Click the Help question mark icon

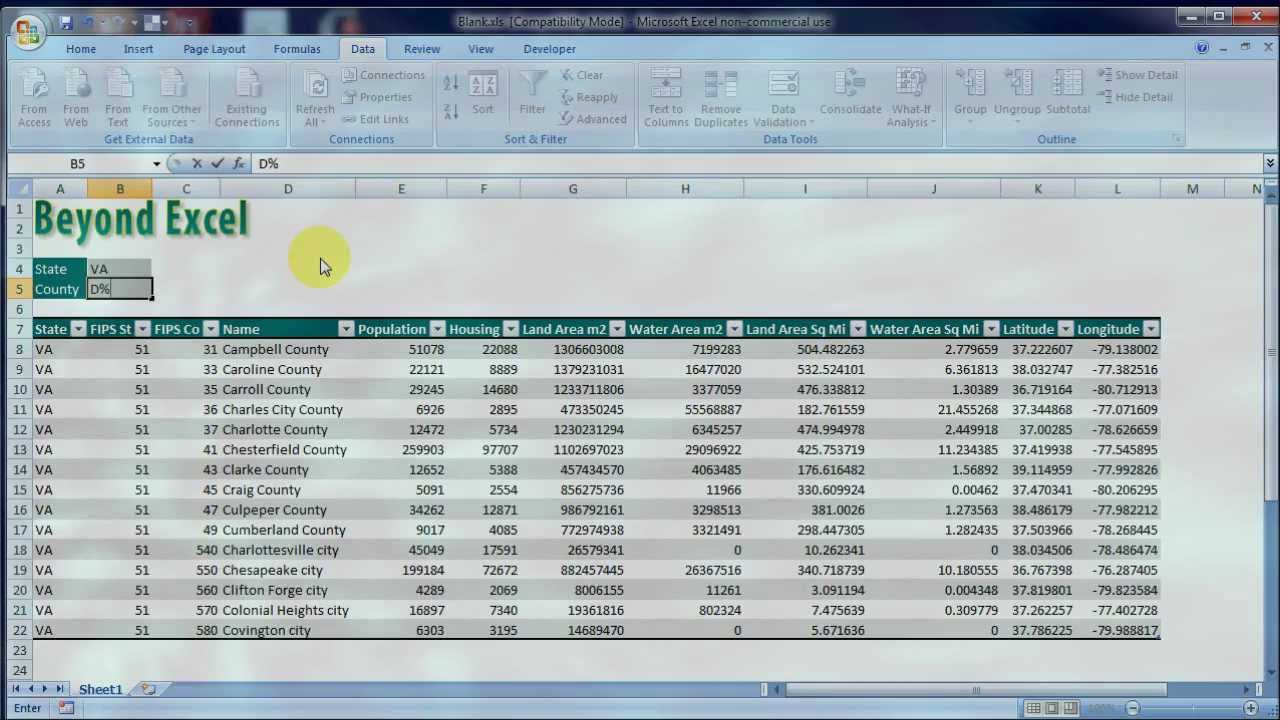[x=1202, y=48]
